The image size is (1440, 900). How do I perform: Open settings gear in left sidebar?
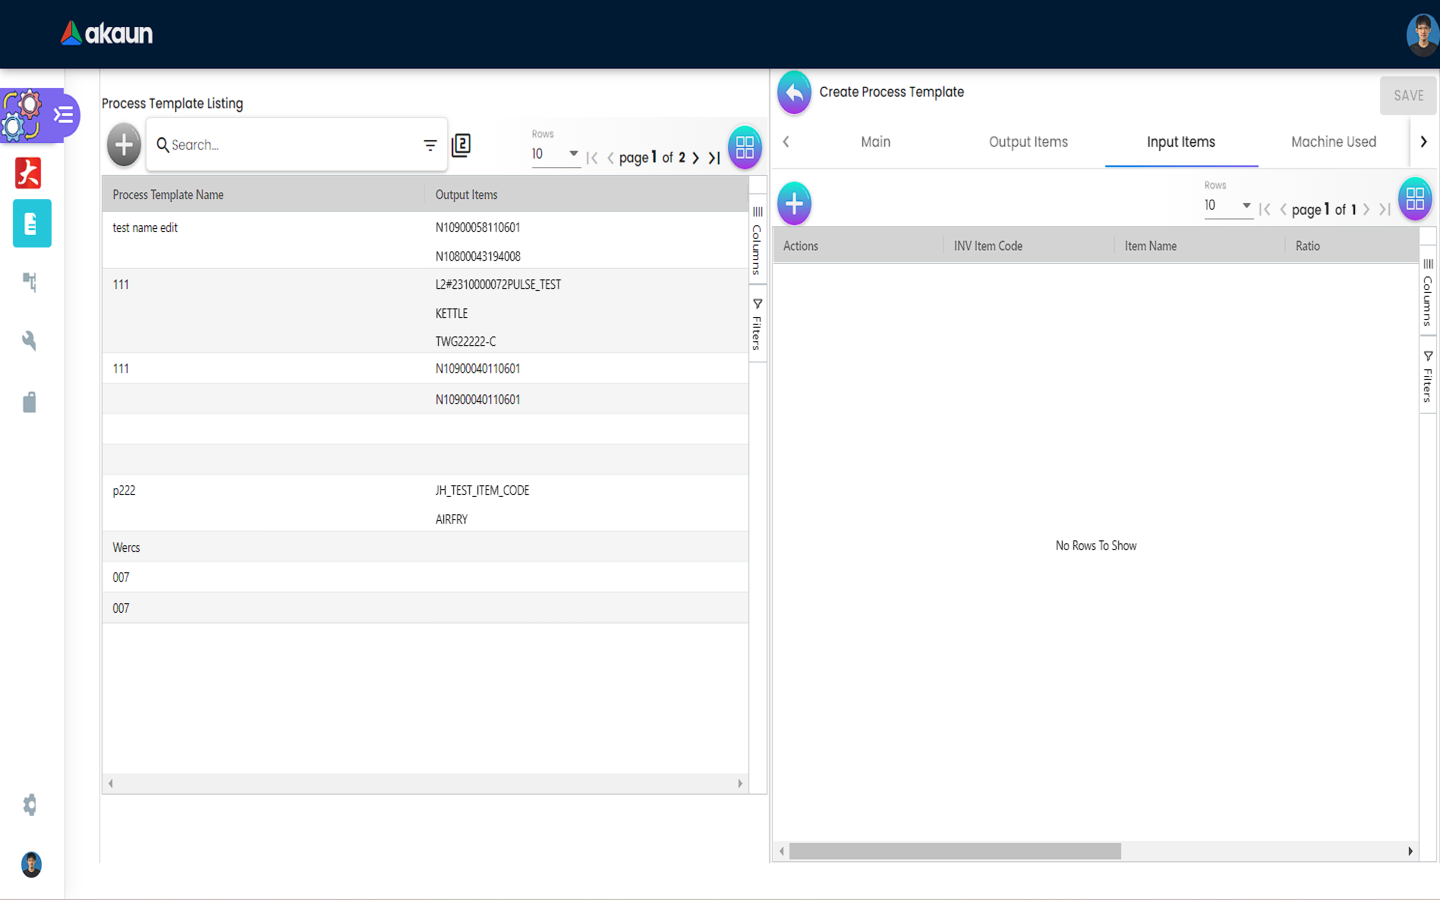coord(30,805)
